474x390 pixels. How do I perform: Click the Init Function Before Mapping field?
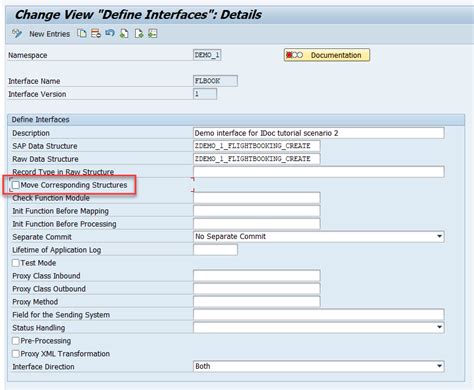pyautogui.click(x=257, y=211)
